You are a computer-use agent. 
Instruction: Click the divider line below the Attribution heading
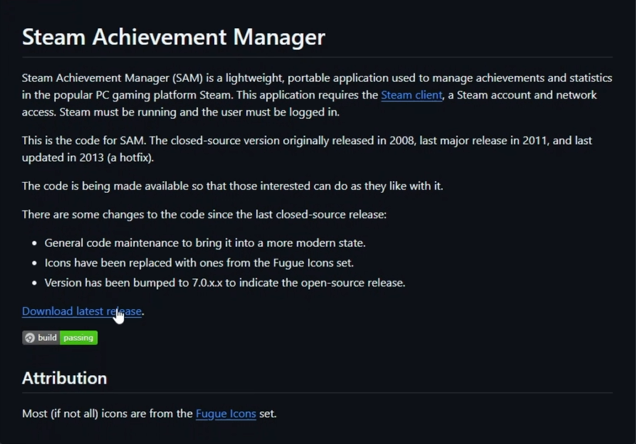pos(317,394)
